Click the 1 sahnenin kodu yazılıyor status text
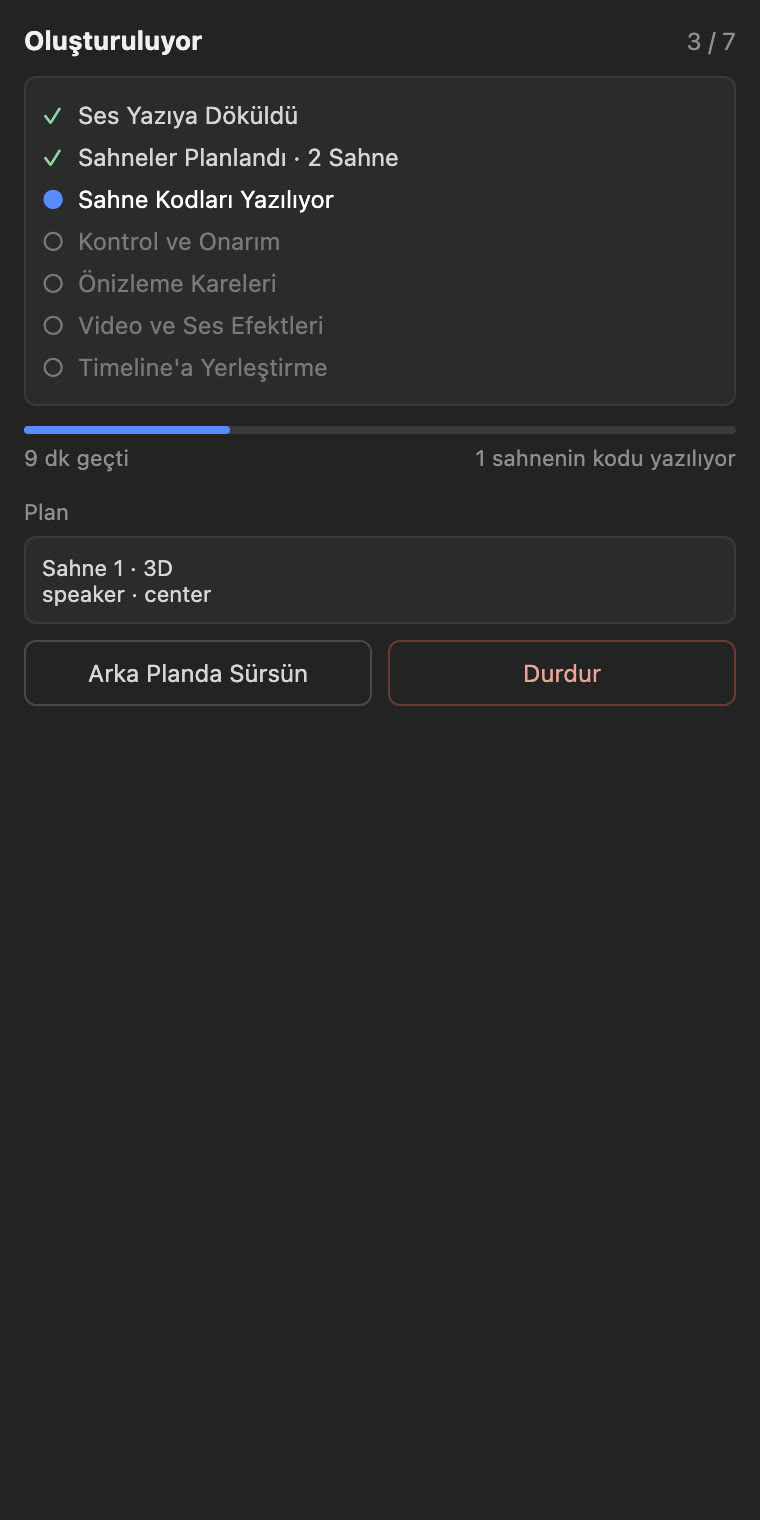Image resolution: width=760 pixels, height=1520 pixels. 605,459
